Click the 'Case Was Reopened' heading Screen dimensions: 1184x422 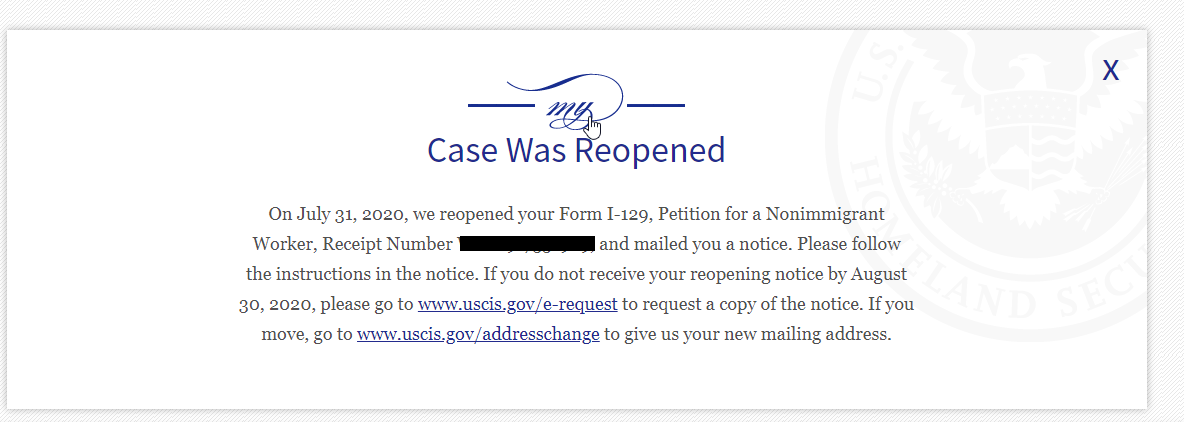[x=576, y=150]
